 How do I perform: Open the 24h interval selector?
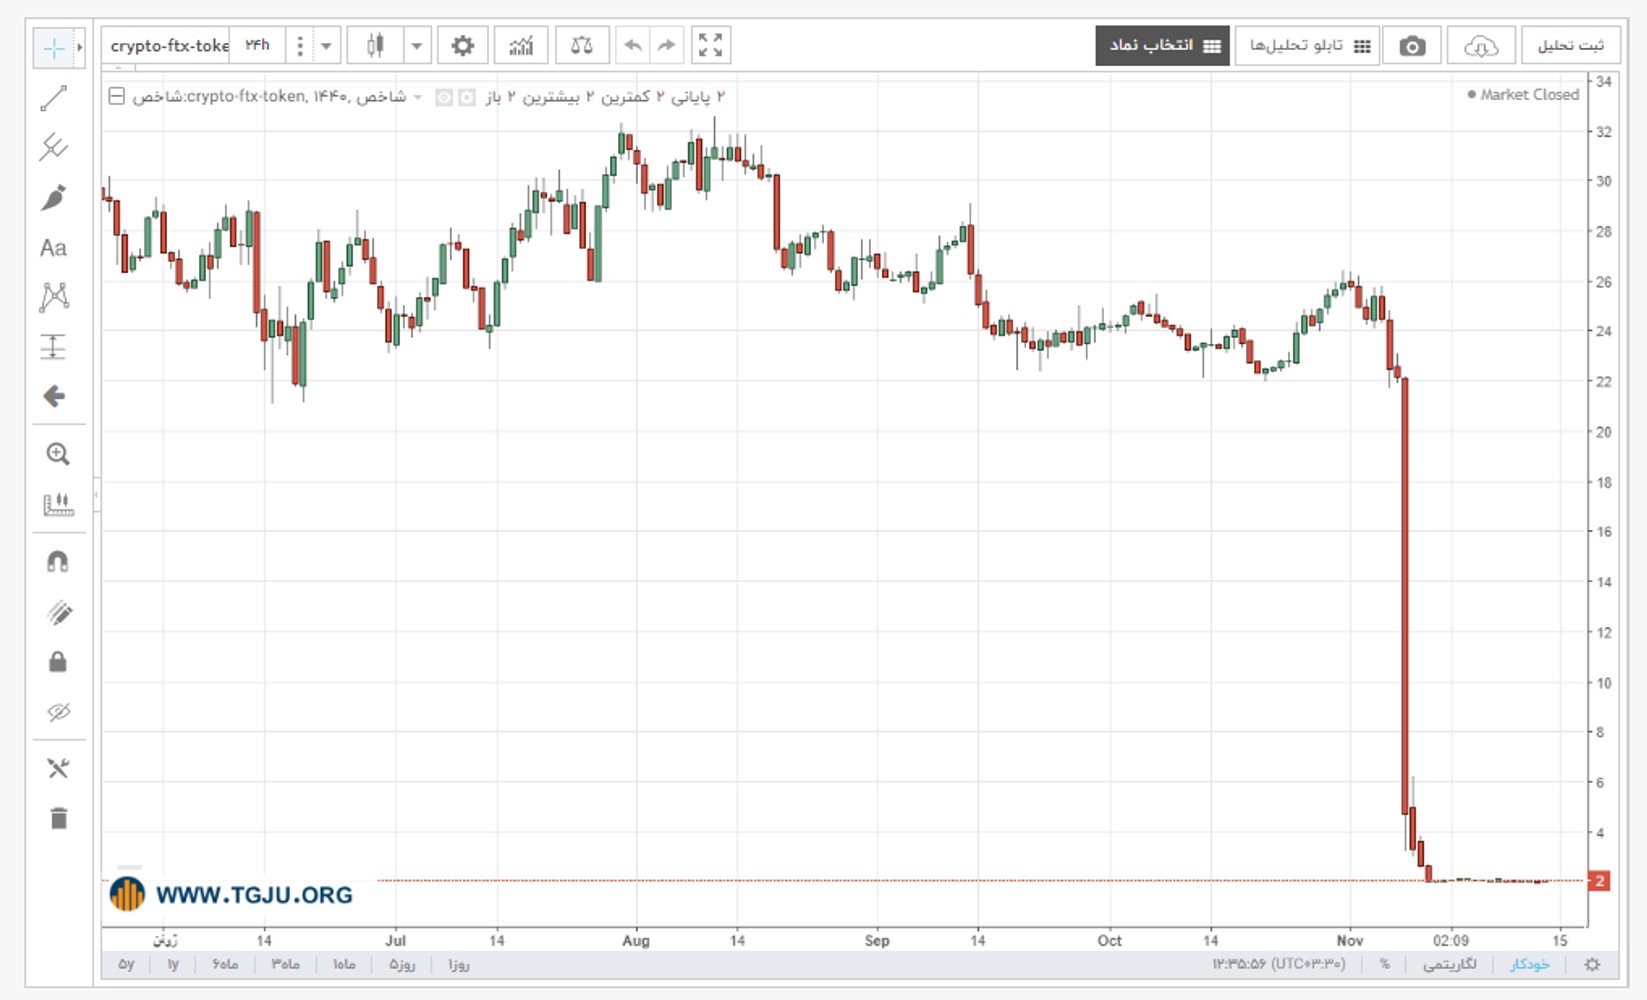[x=258, y=46]
